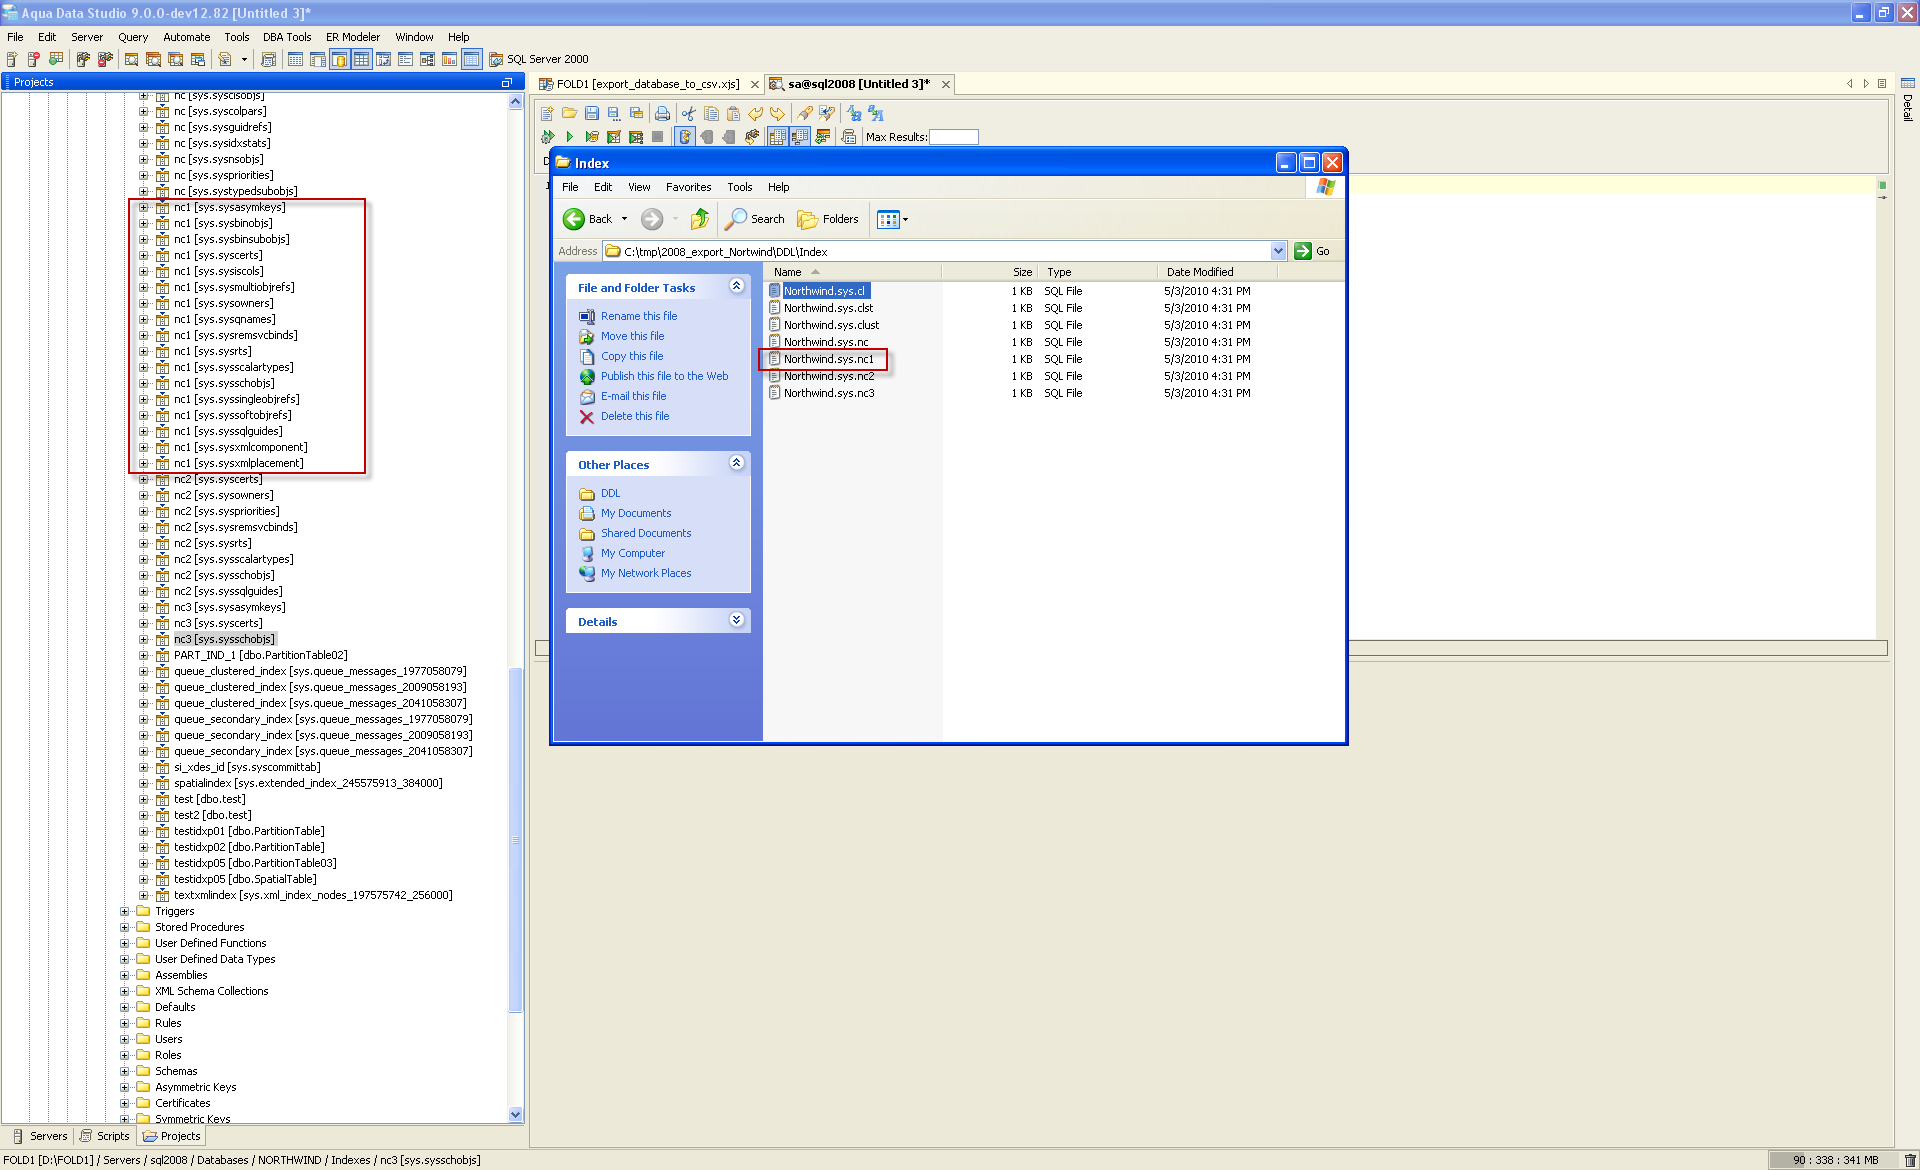Select the Cut icon on the query toolbar
Image resolution: width=1920 pixels, height=1170 pixels.
688,113
